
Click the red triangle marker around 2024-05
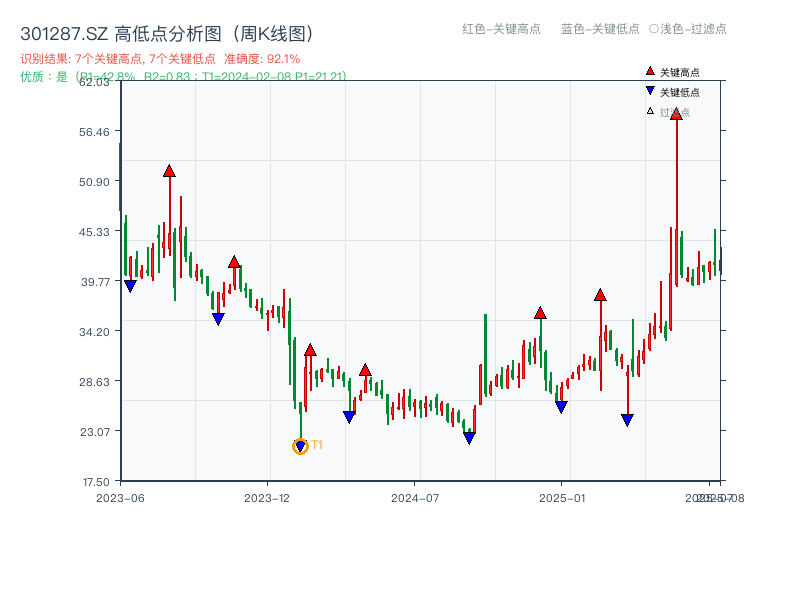point(367,368)
